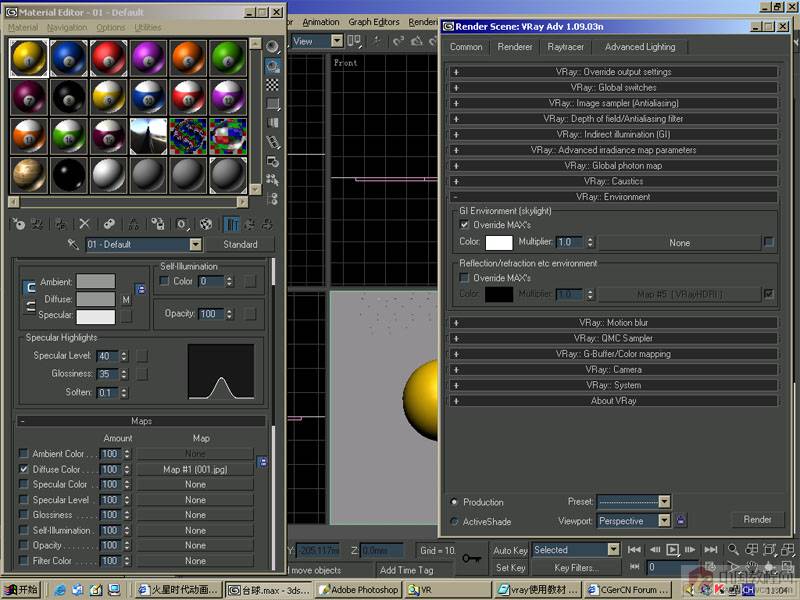Switch to Advanced Lighting tab
This screenshot has height=600, width=800.
coord(640,47)
